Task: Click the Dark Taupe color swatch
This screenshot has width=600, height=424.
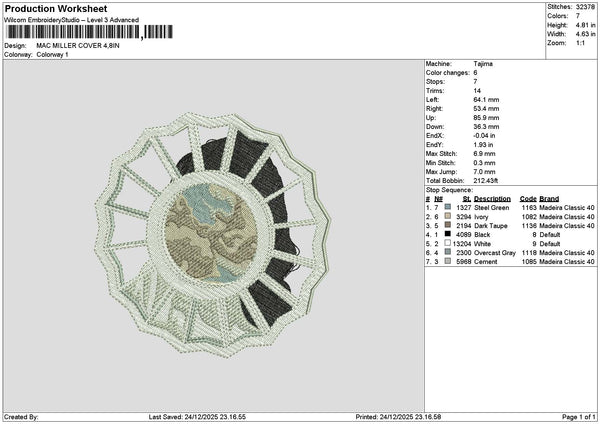Action: [x=447, y=225]
